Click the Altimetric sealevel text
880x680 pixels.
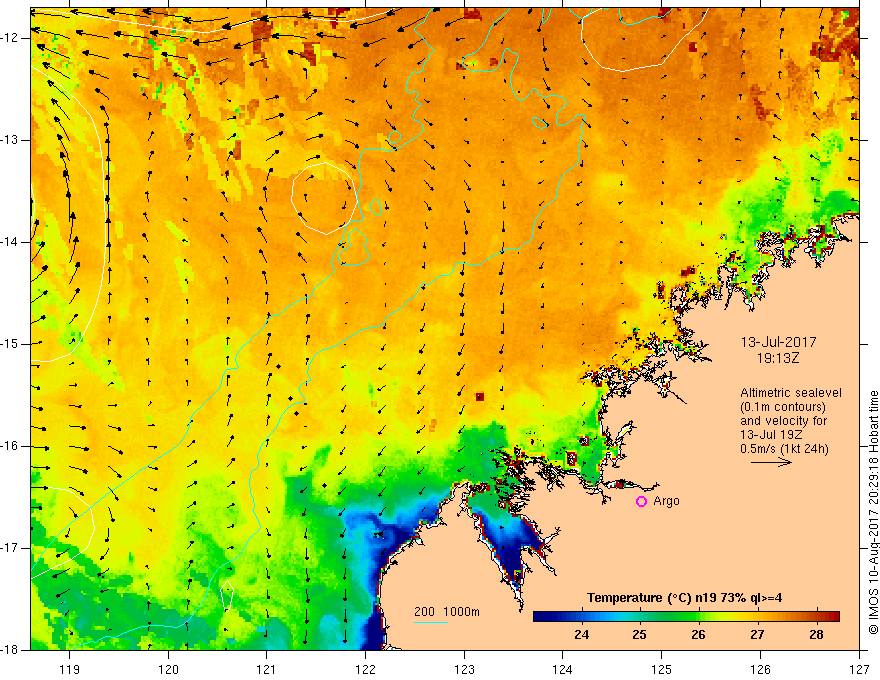(x=791, y=393)
